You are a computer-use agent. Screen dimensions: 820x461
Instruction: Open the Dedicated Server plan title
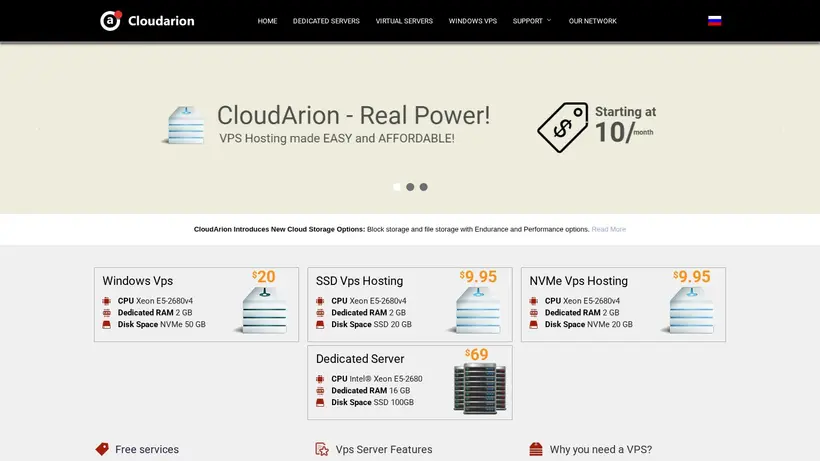coord(360,359)
